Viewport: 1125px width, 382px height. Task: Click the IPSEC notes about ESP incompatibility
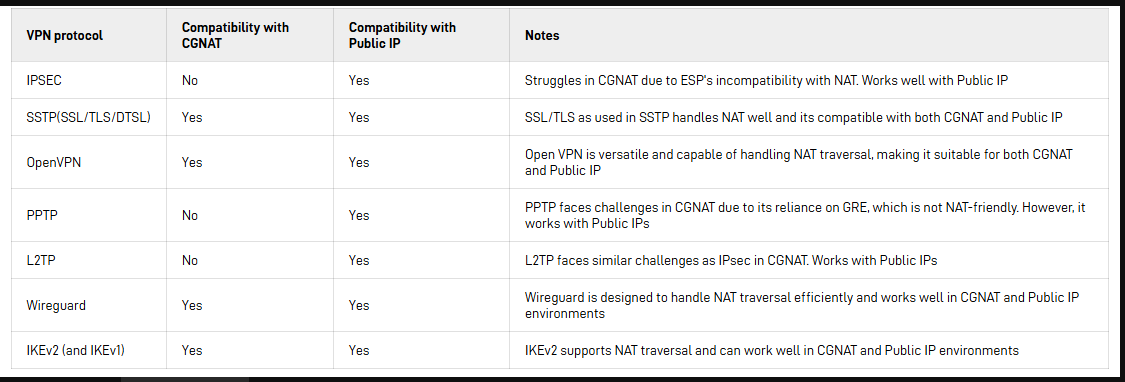[766, 80]
